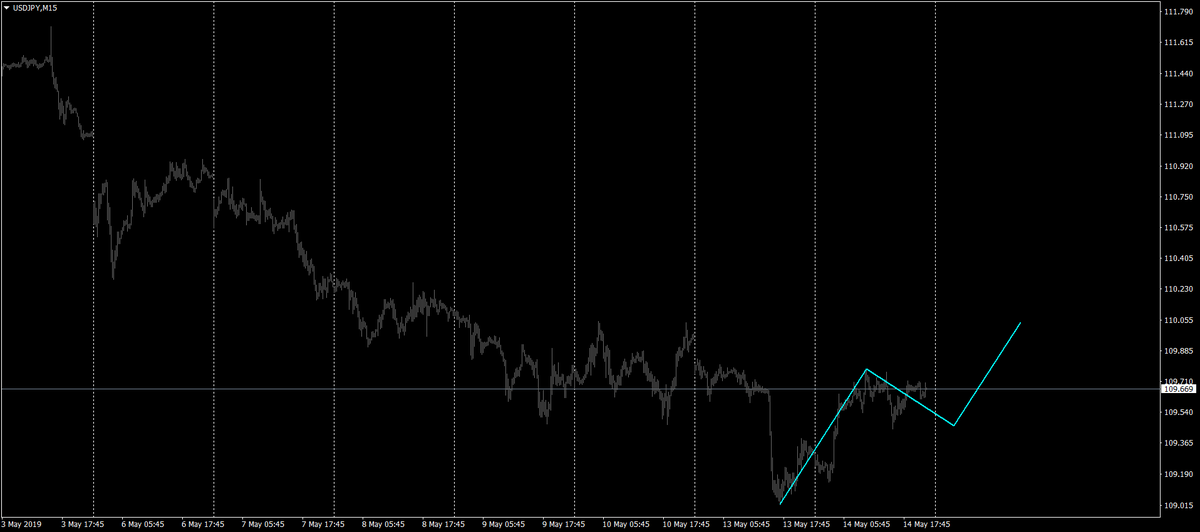Click the 10 May 05:45 time label
Image resolution: width=1200 pixels, height=532 pixels.
(628, 522)
